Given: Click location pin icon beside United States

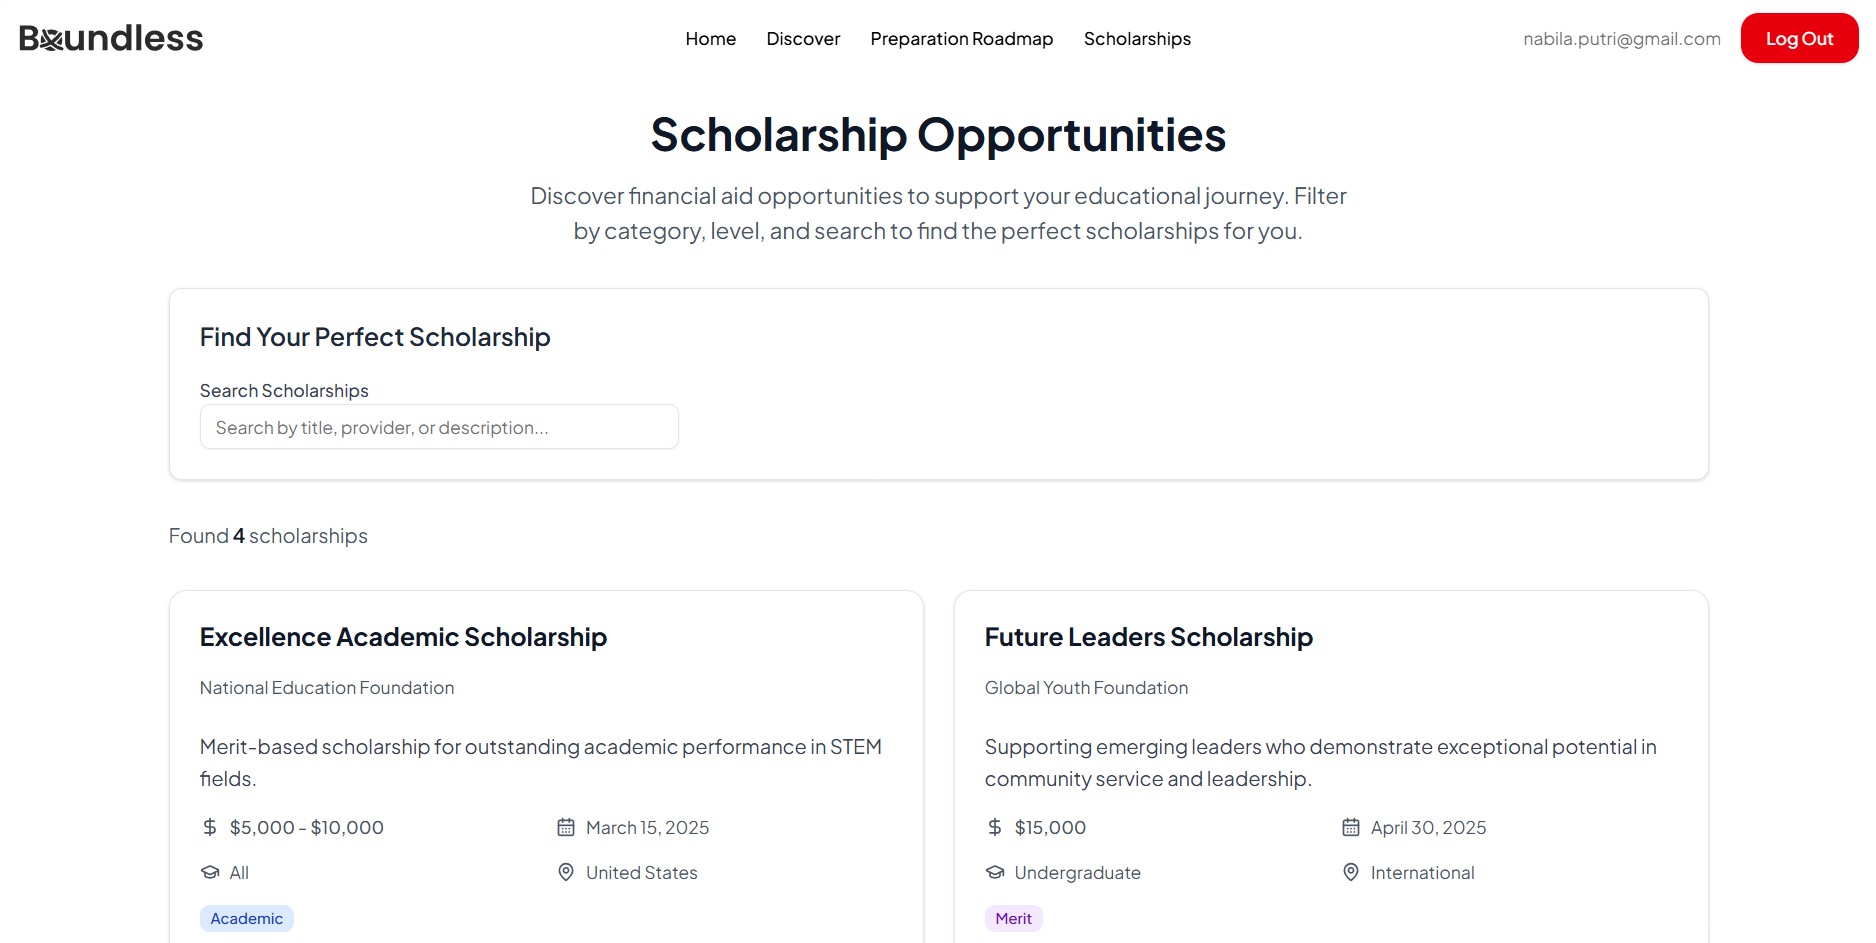Looking at the screenshot, I should 566,872.
